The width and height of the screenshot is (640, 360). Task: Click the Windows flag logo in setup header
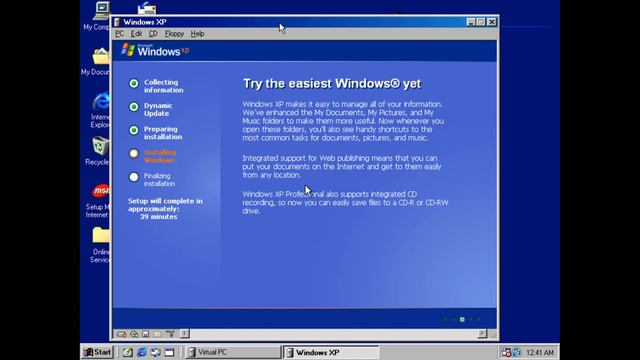[x=128, y=50]
